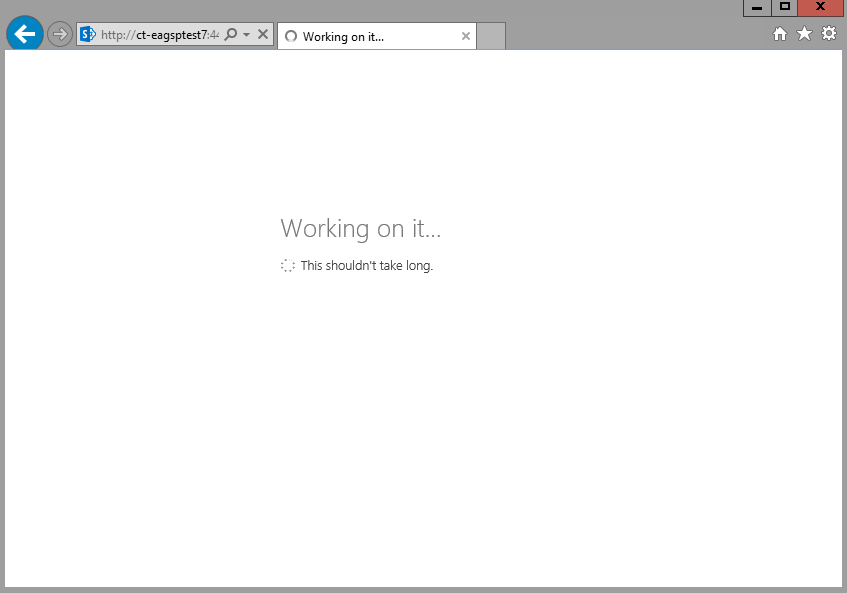Screen dimensions: 847x593
Task: Click the tab's loading circle icon
Action: coord(291,36)
